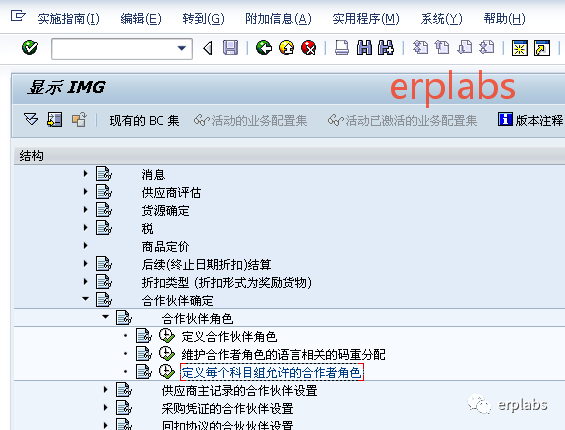This screenshot has width=565, height=430.
Task: Select 维护合作者角色的语言相关的码重分配 entry
Action: [283, 355]
